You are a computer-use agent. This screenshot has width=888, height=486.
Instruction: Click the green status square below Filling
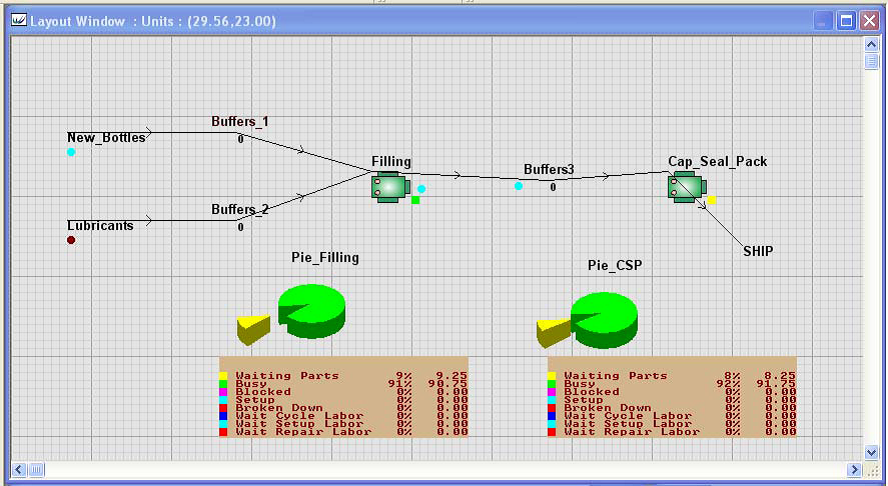click(x=415, y=200)
